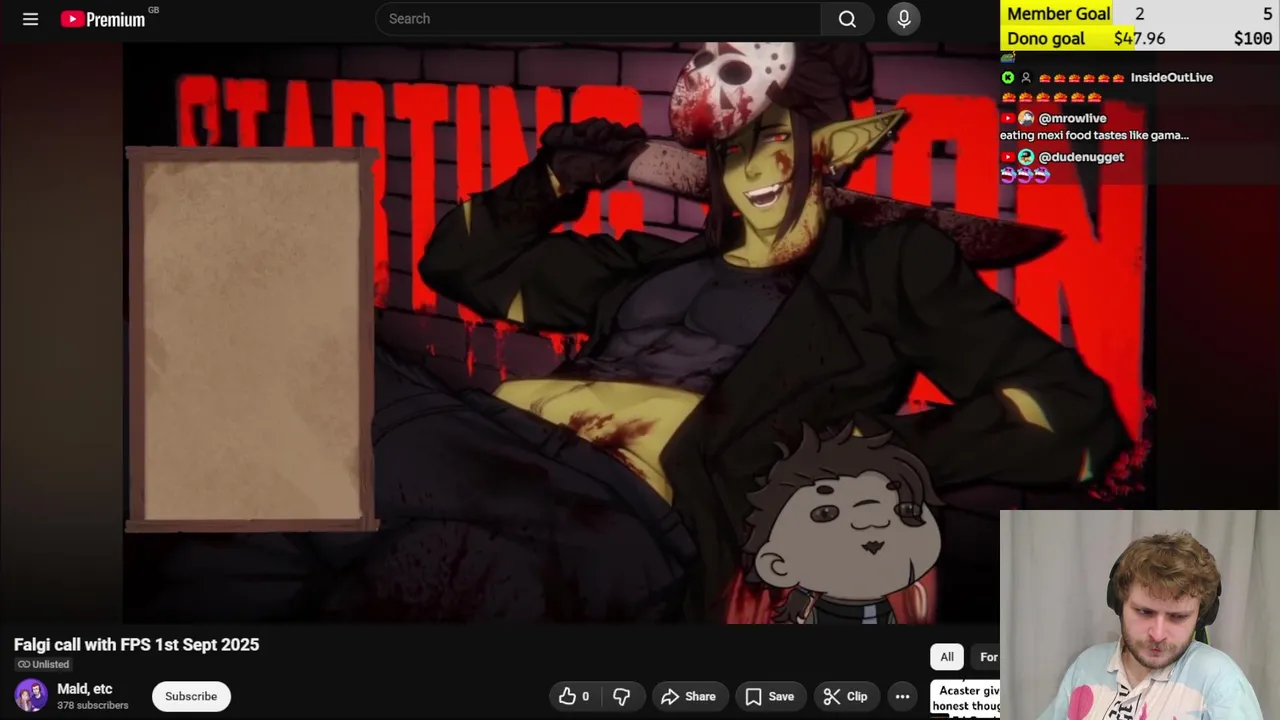Click the mexi food chat message
Viewport: 1280px width, 720px height.
pyautogui.click(x=1094, y=135)
